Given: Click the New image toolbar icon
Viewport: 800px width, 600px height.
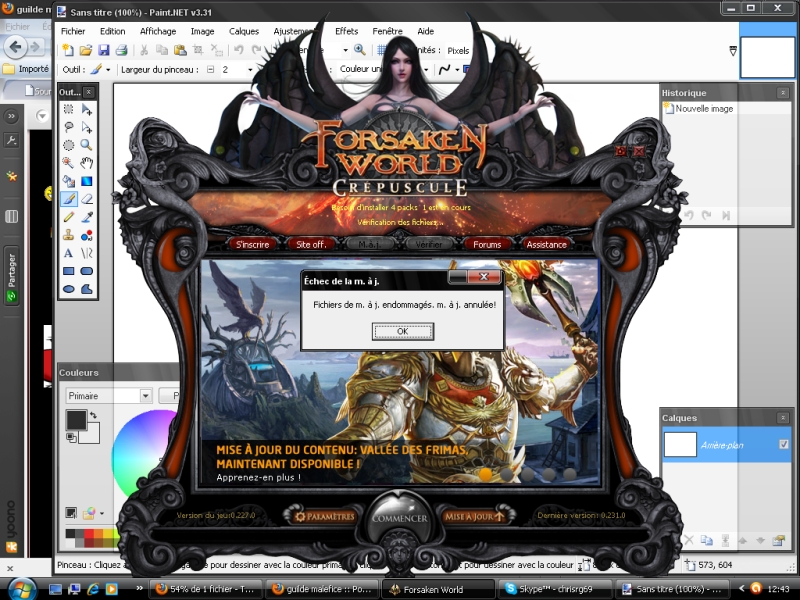Looking at the screenshot, I should click(x=67, y=50).
